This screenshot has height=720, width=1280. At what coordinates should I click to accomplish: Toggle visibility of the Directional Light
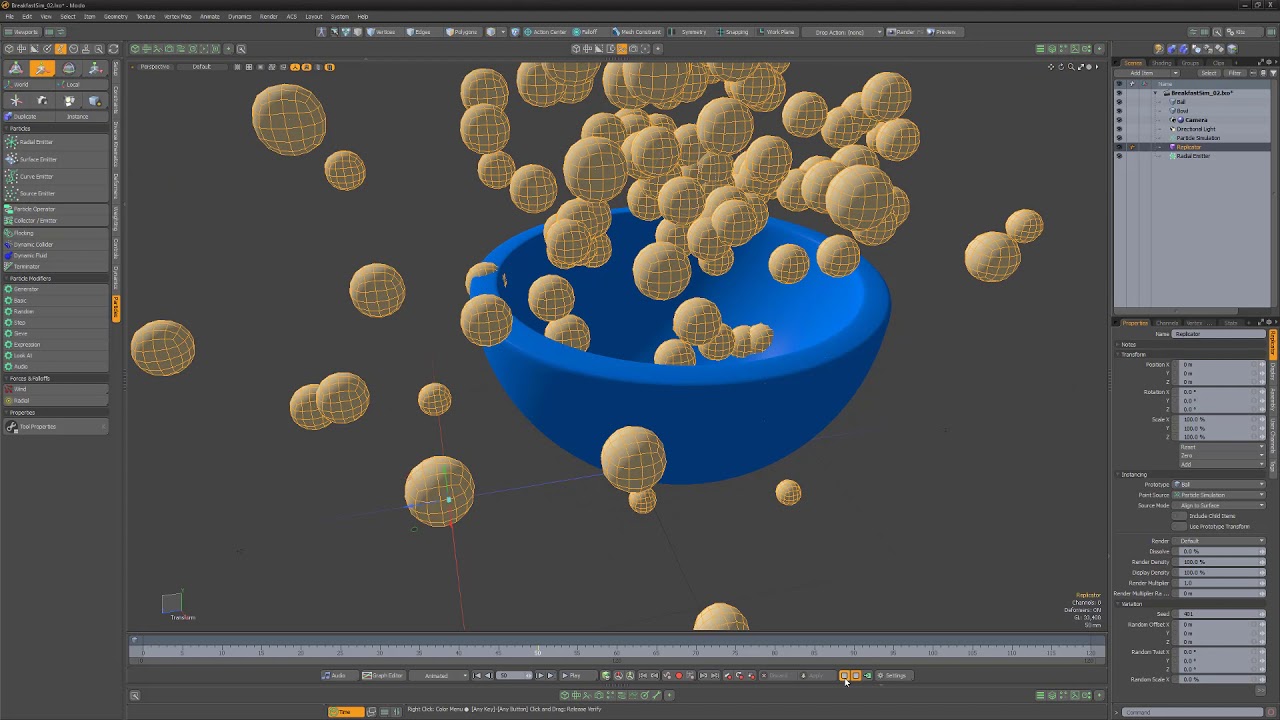point(1119,129)
